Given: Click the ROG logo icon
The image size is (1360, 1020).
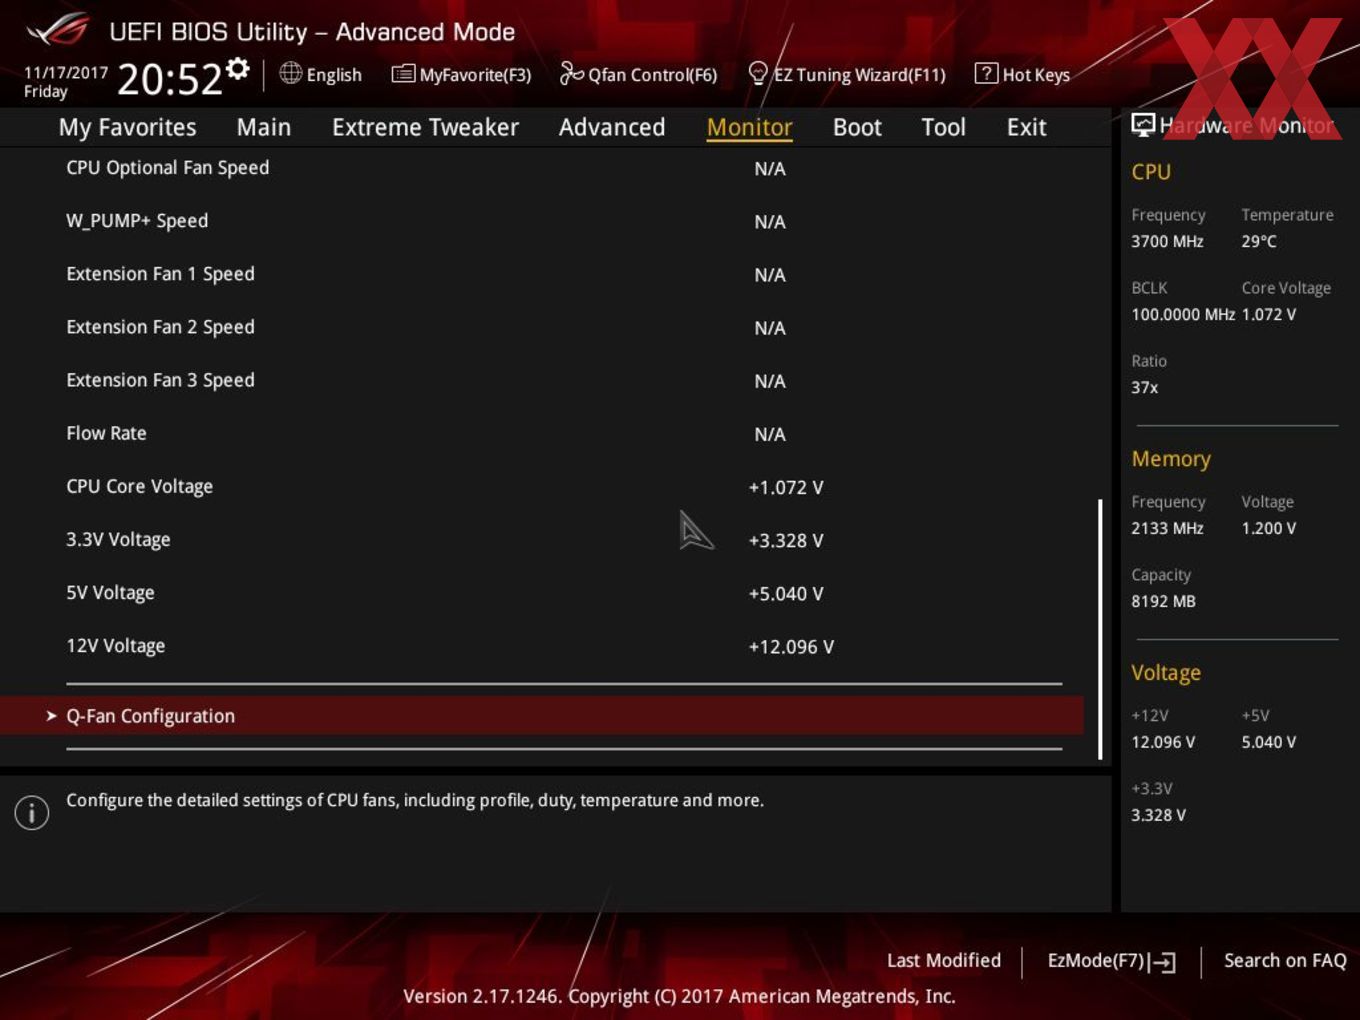Looking at the screenshot, I should (58, 30).
